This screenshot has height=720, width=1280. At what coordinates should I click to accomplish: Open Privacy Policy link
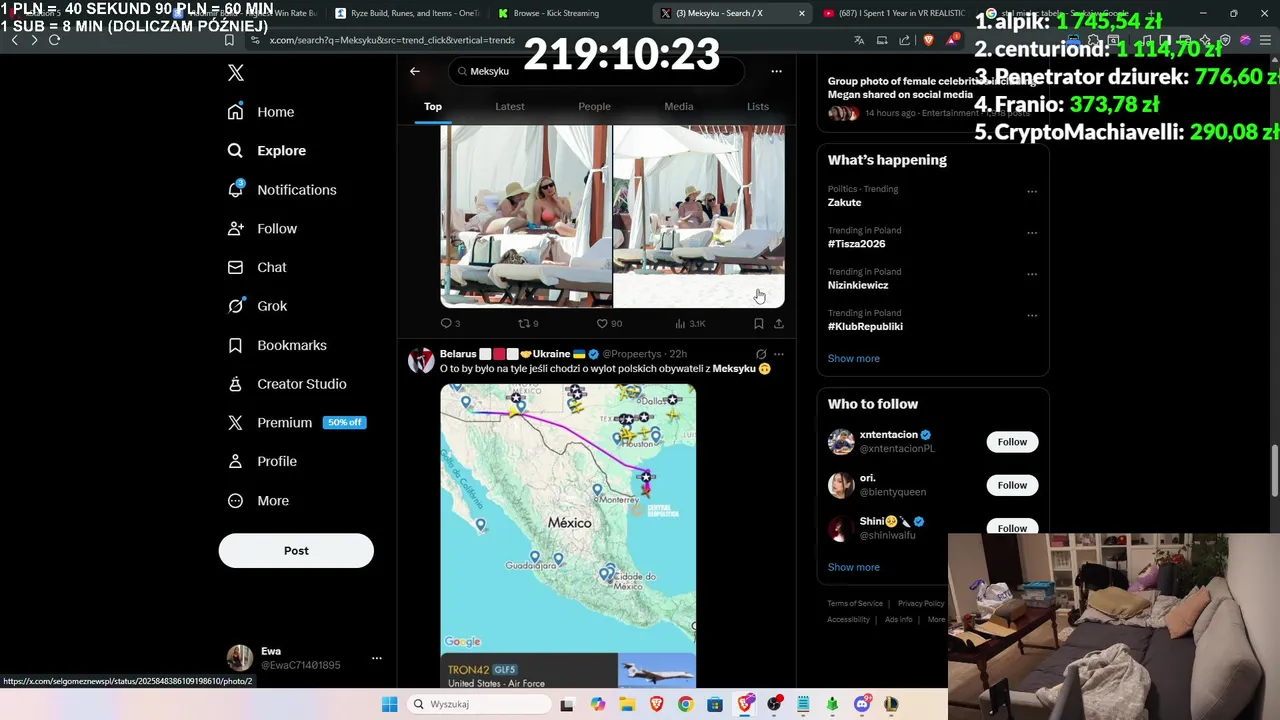click(921, 604)
